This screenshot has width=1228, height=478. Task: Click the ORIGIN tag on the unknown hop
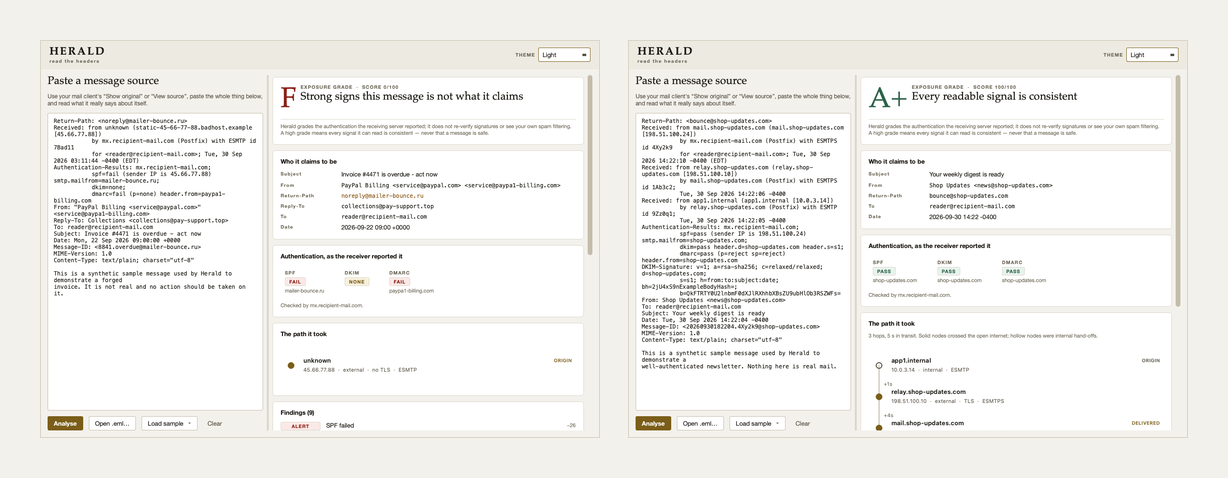(563, 360)
